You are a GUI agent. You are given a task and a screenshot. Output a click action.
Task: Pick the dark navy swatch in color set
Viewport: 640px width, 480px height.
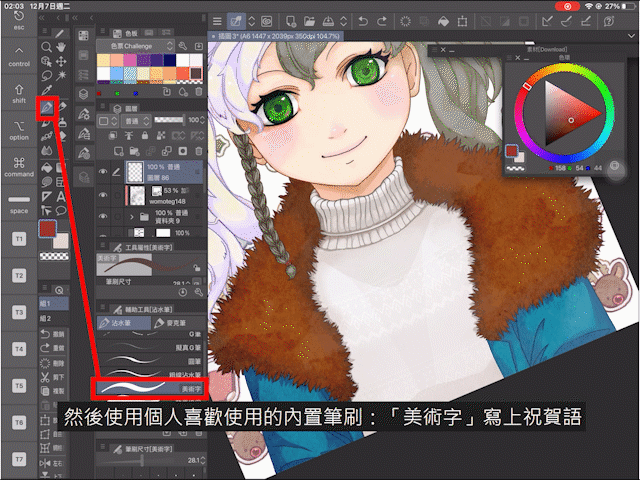pos(170,60)
